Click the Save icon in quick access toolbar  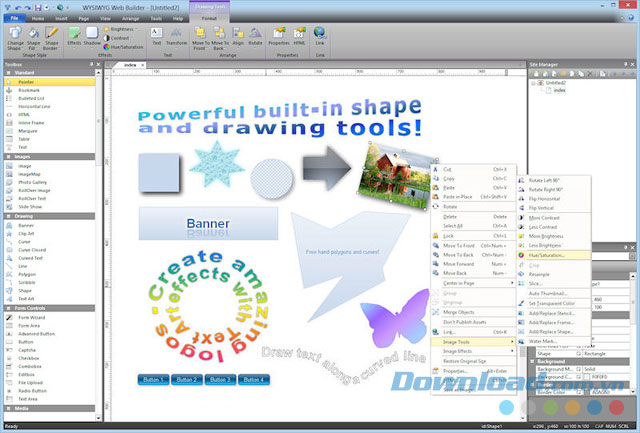38,7
